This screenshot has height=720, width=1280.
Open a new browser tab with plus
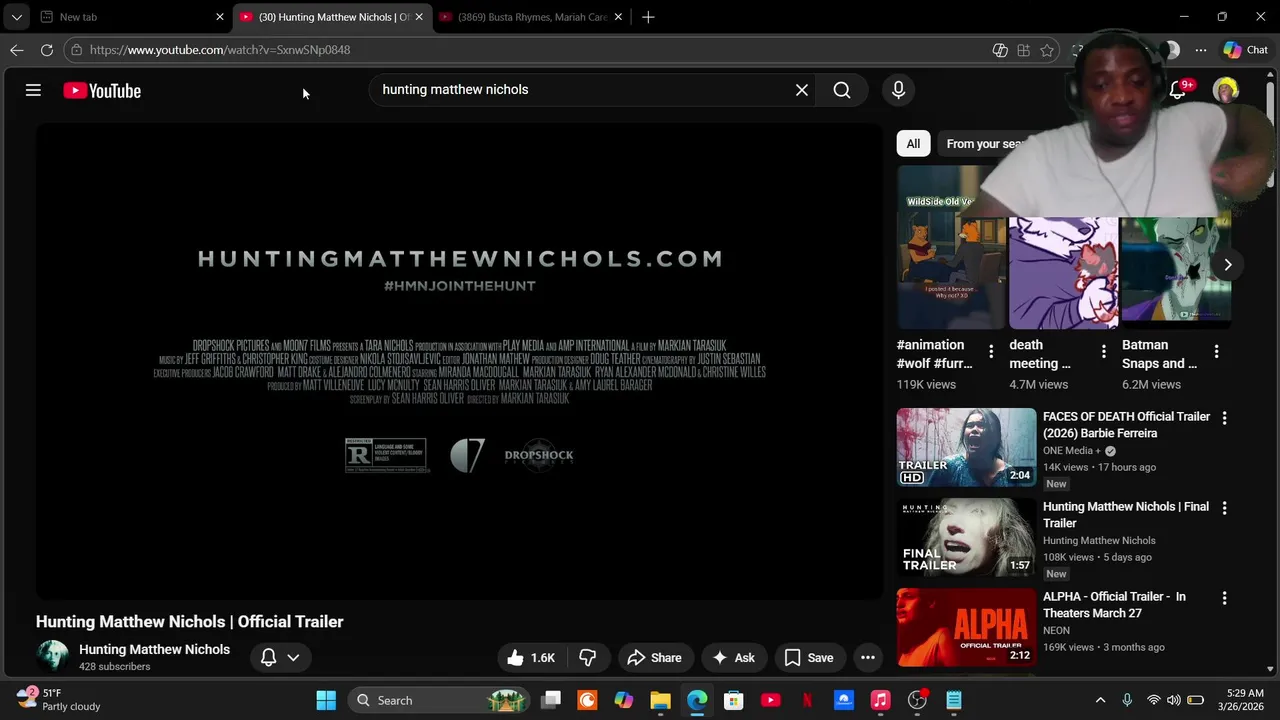(x=648, y=17)
